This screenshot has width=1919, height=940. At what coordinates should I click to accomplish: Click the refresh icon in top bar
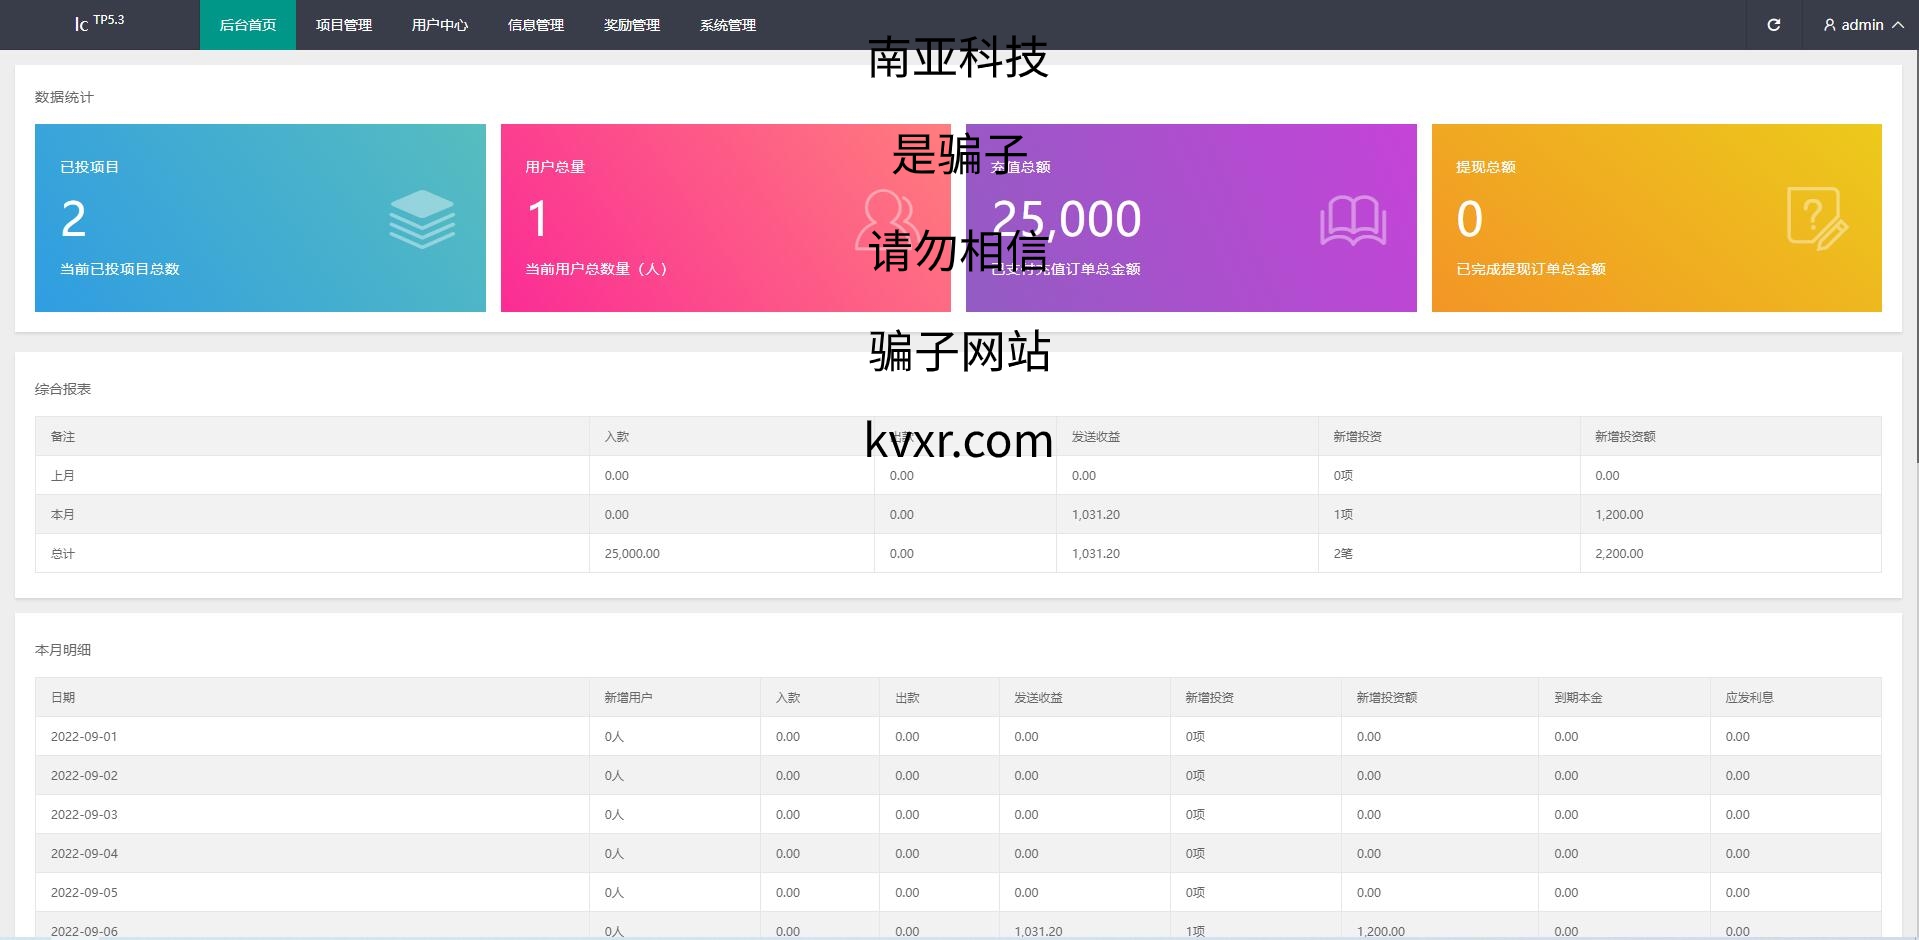(1773, 25)
